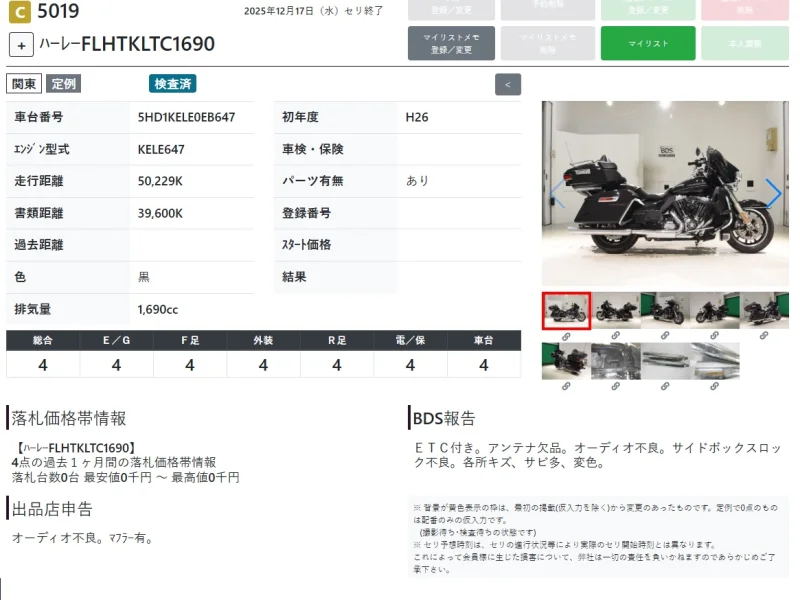
Task: Select the red-bordered first thumbnail
Action: tap(566, 311)
